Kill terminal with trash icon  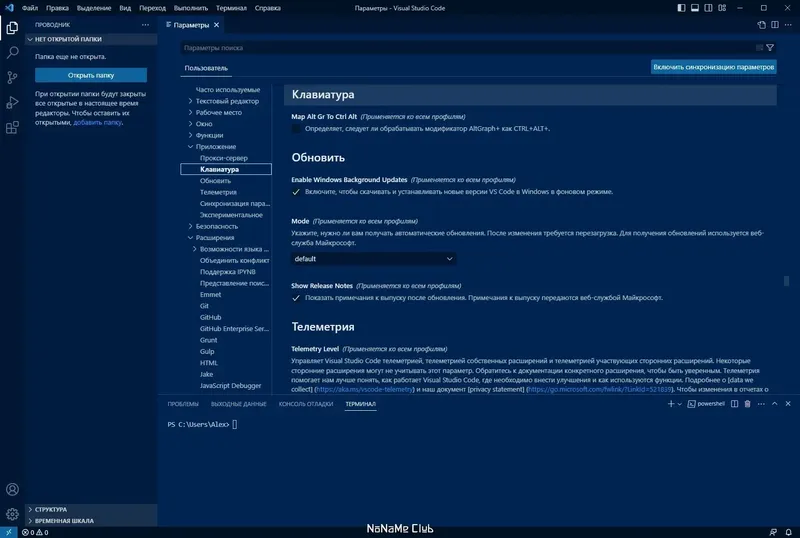(x=747, y=404)
